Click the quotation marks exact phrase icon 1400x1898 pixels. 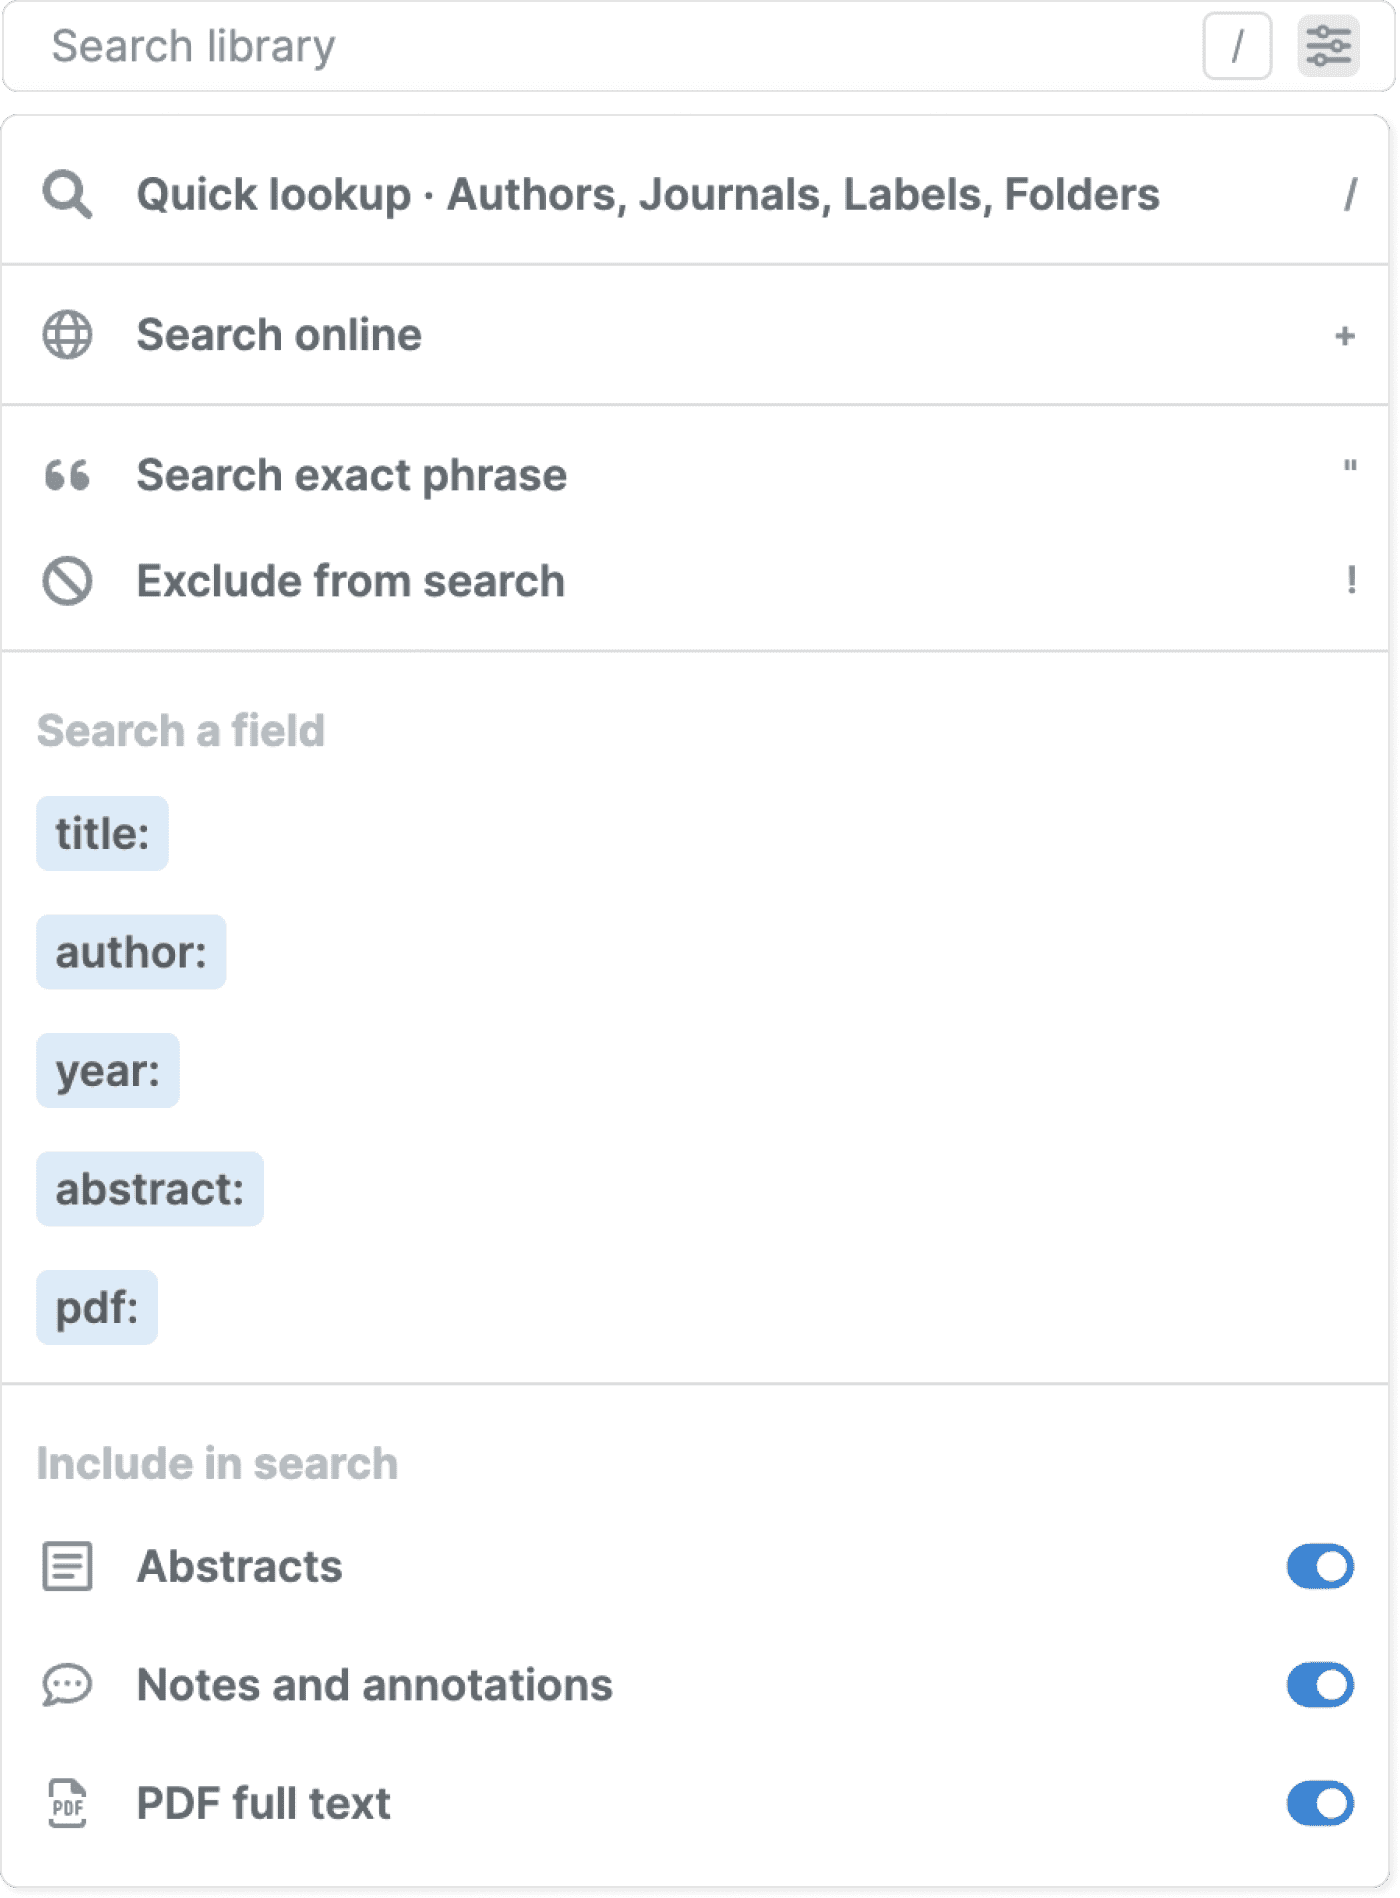(66, 475)
